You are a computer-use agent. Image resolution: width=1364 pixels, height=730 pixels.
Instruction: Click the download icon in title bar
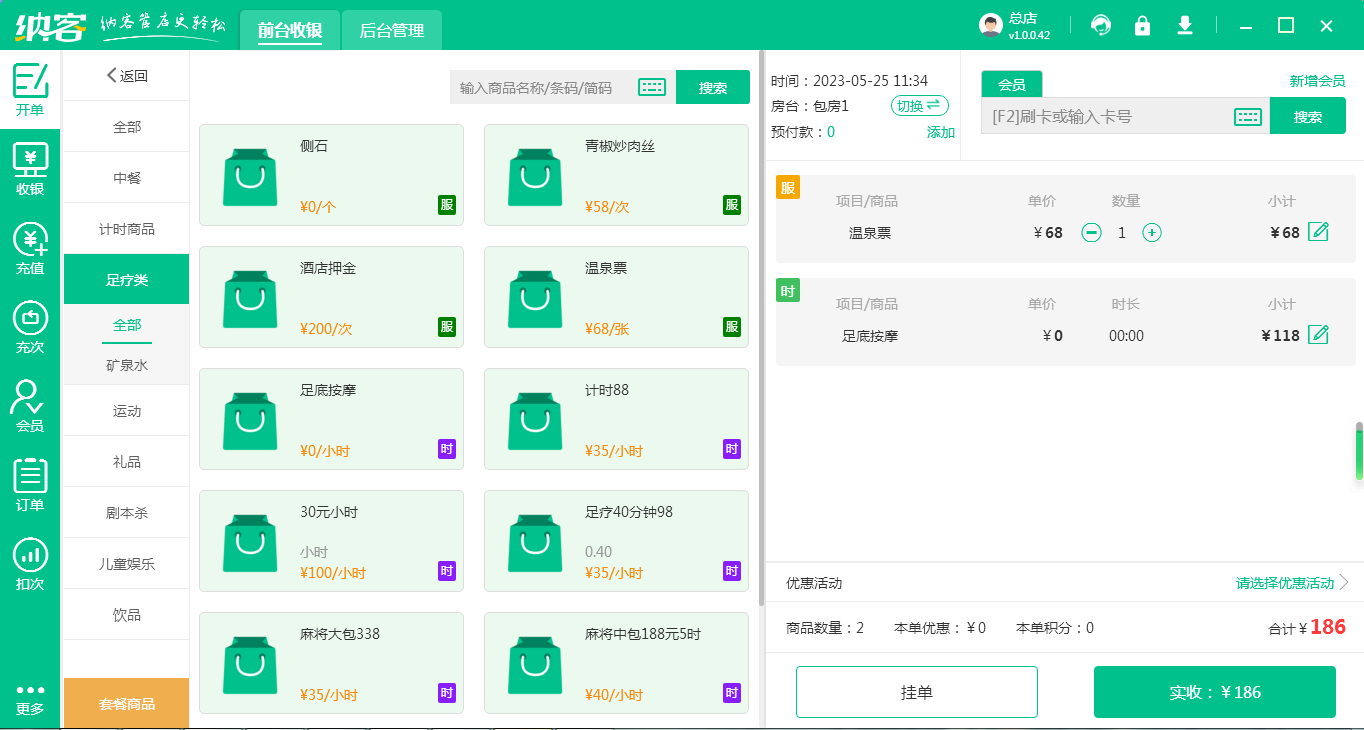pos(1185,25)
